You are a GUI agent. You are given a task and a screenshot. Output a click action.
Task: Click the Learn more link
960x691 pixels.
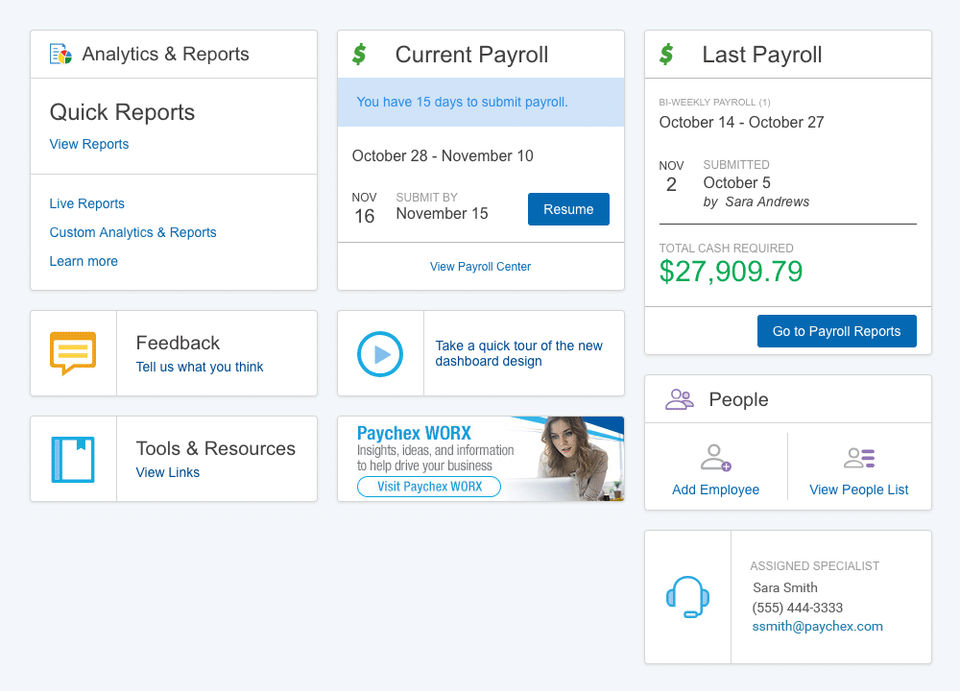tap(84, 261)
